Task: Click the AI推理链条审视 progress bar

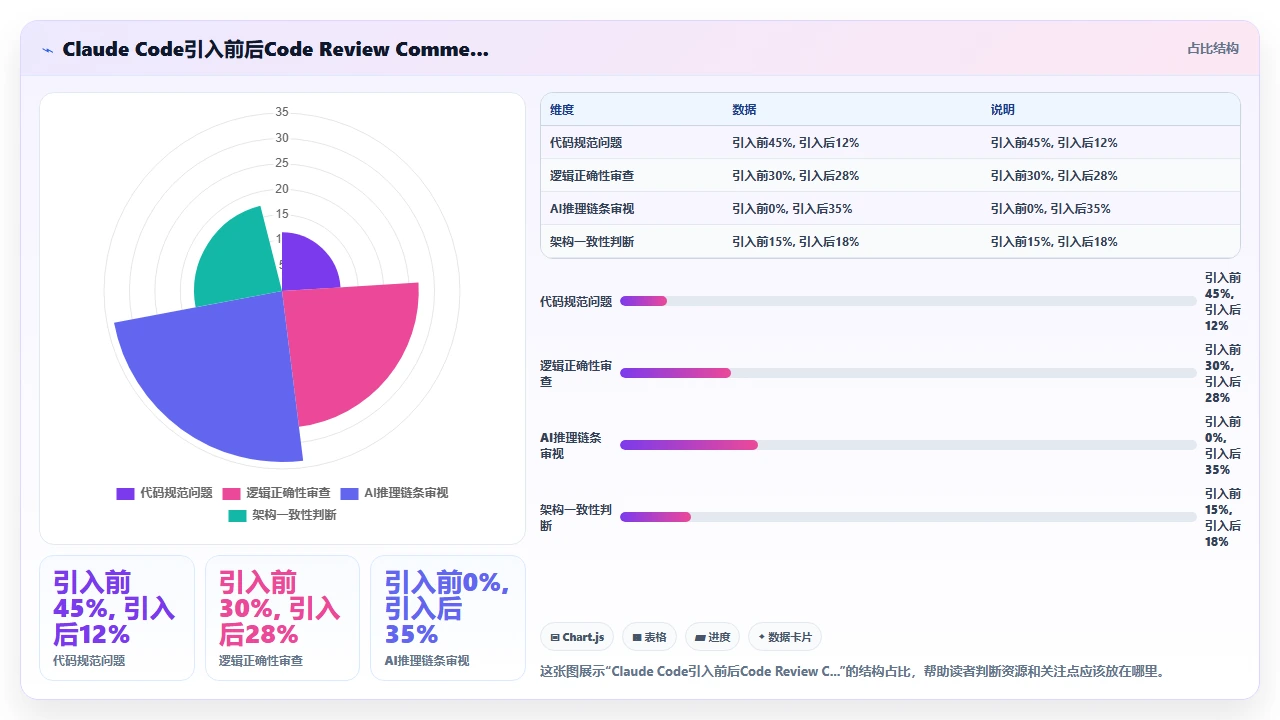Action: click(908, 445)
